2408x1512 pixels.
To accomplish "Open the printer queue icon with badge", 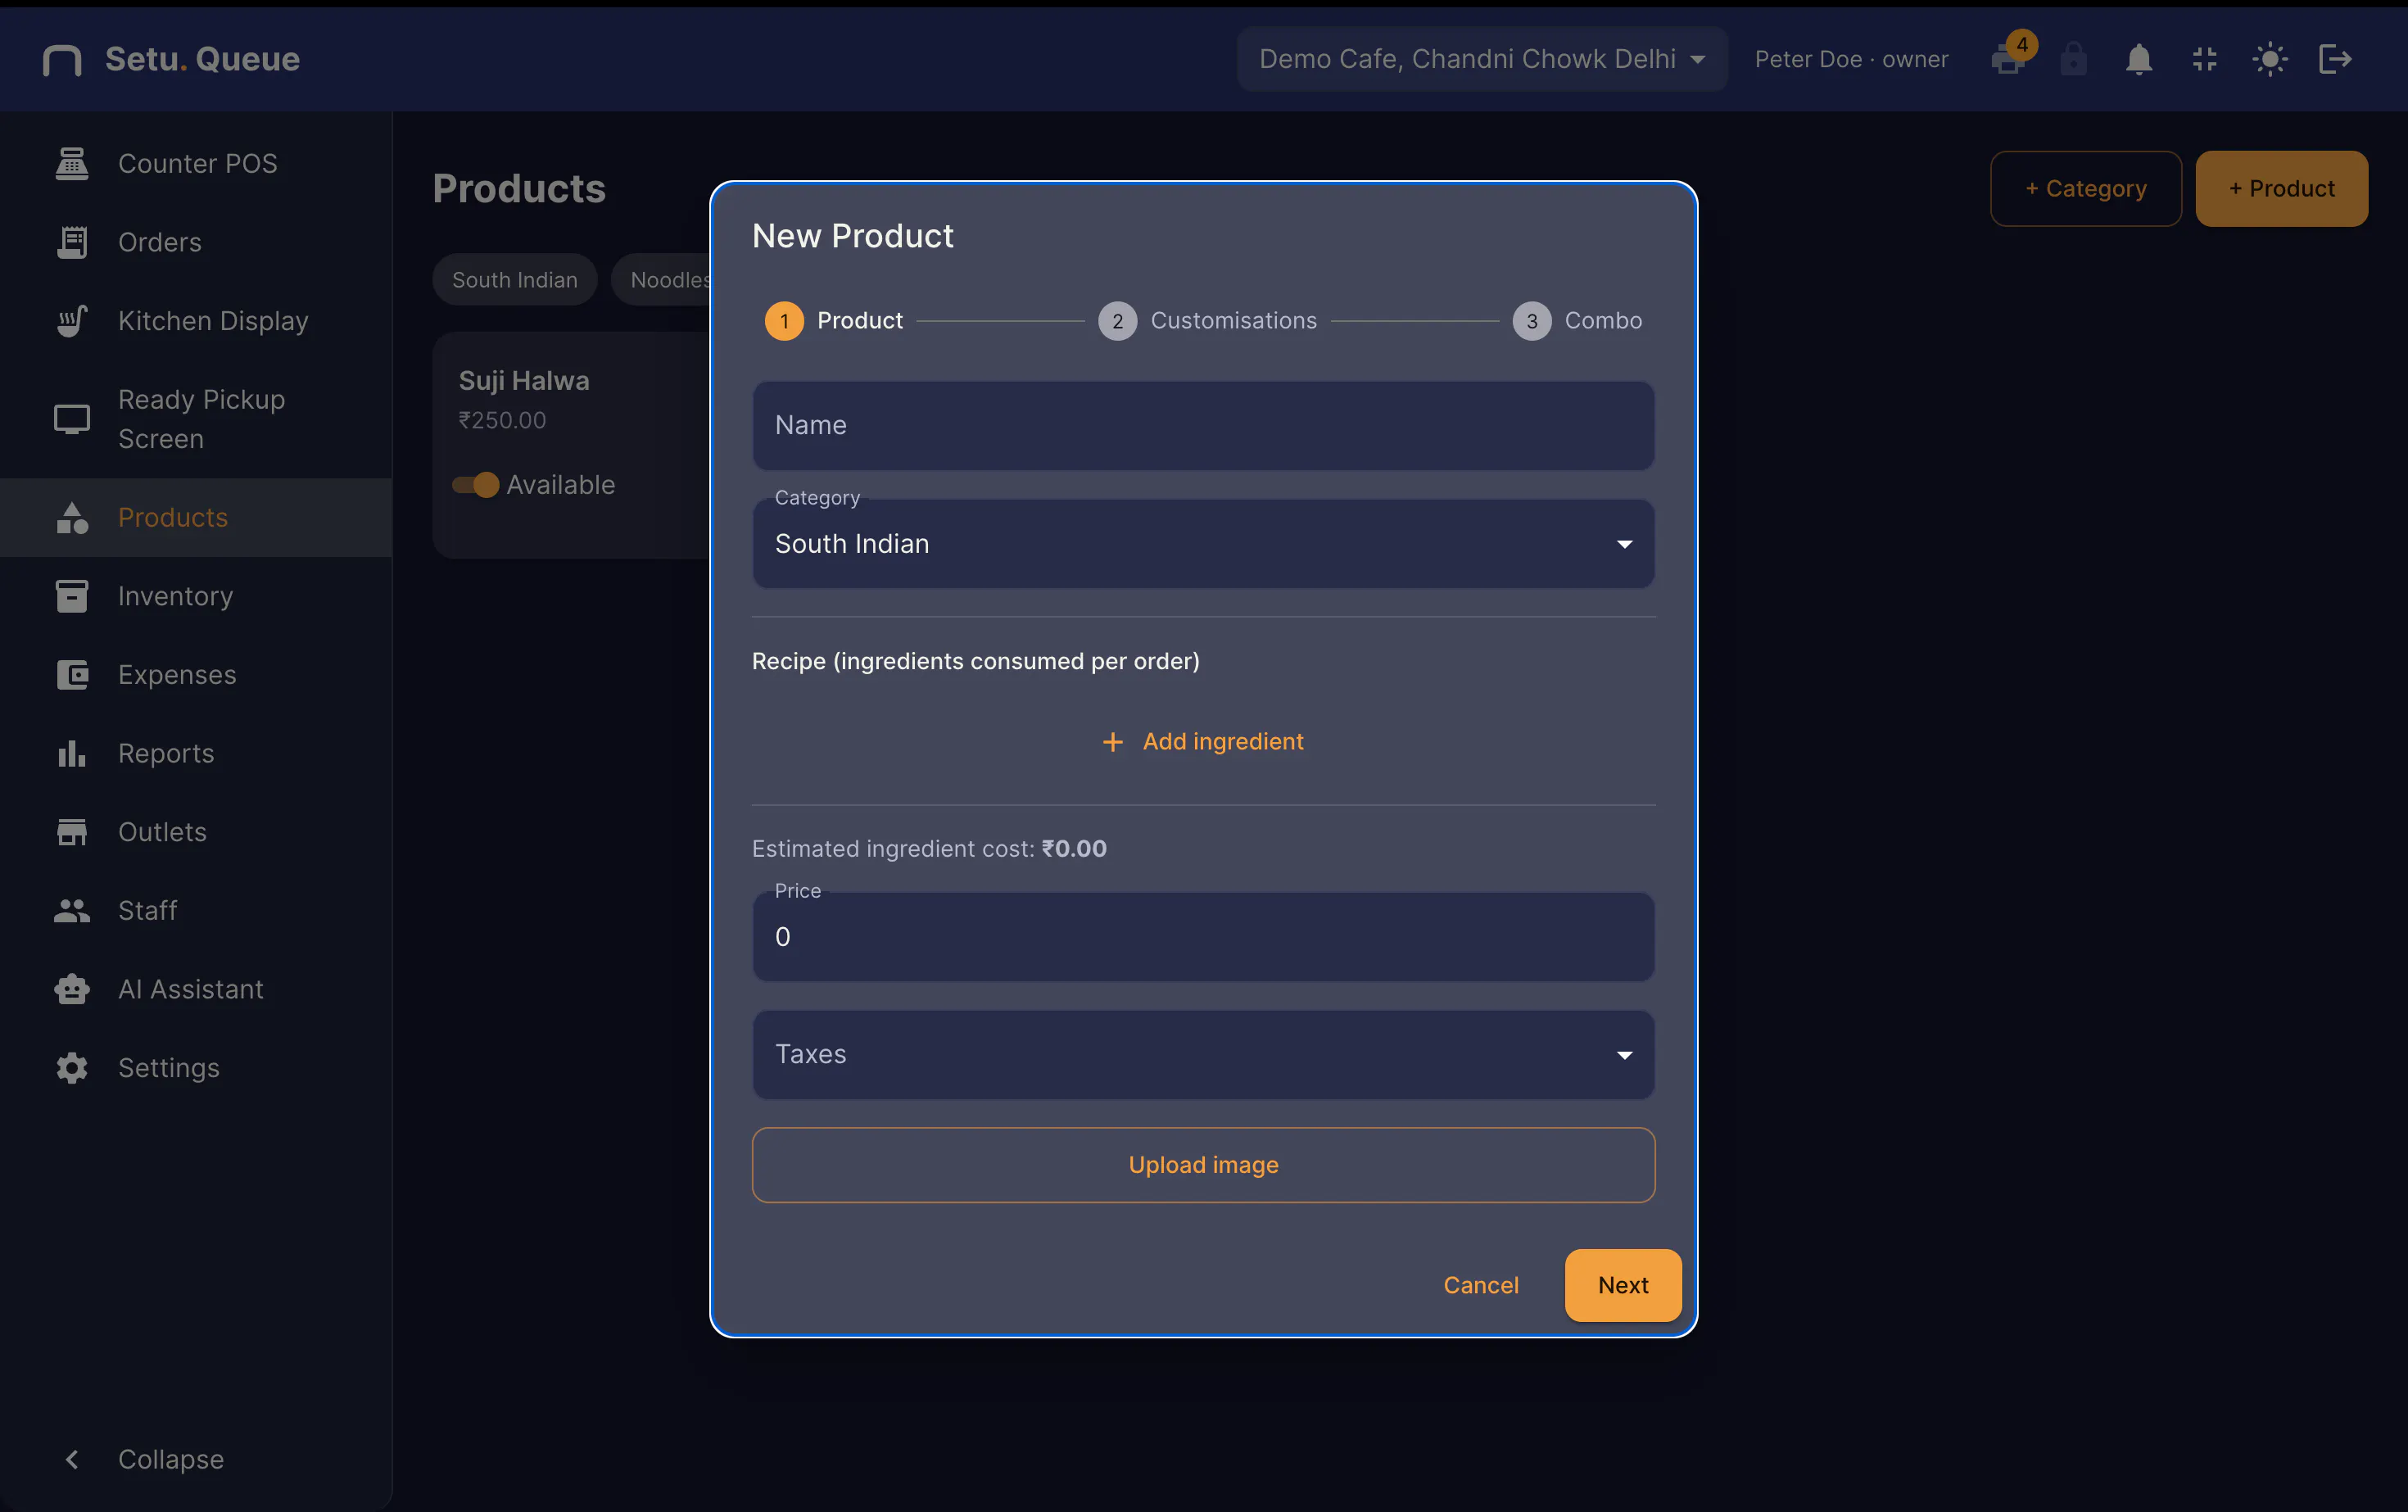I will coord(2009,59).
